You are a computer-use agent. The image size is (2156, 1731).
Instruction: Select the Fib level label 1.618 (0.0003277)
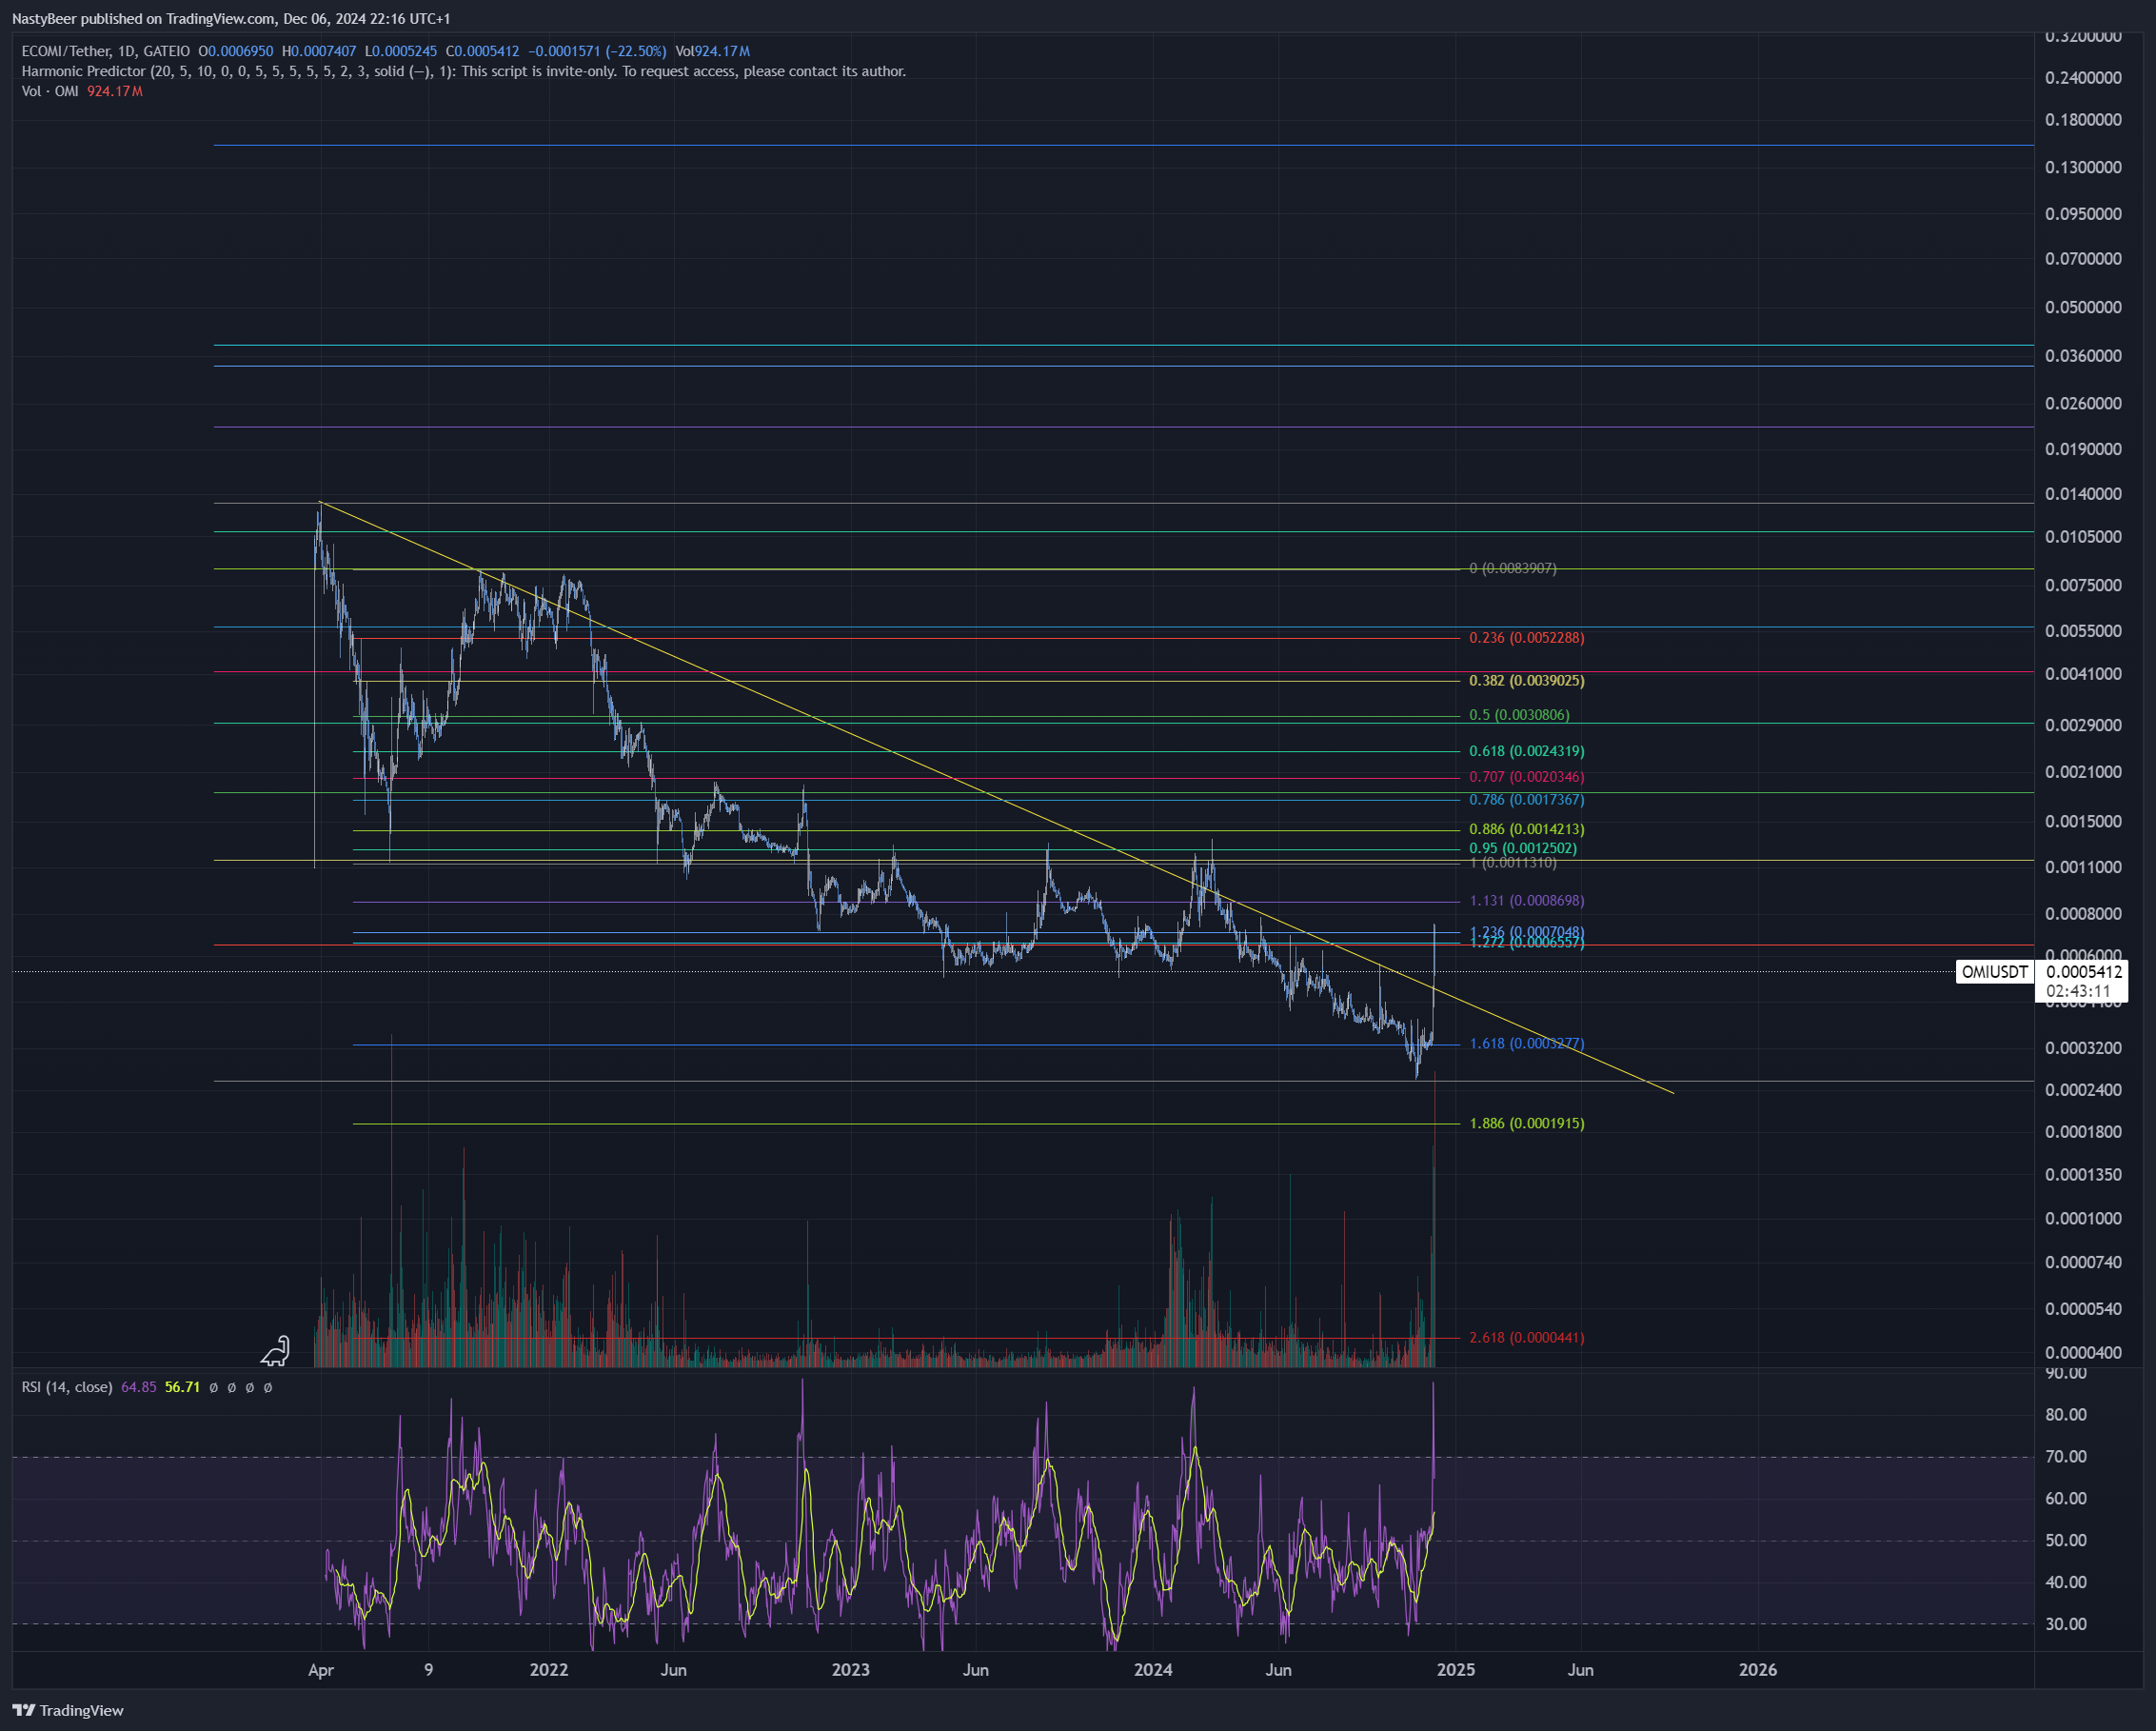(x=1526, y=1044)
